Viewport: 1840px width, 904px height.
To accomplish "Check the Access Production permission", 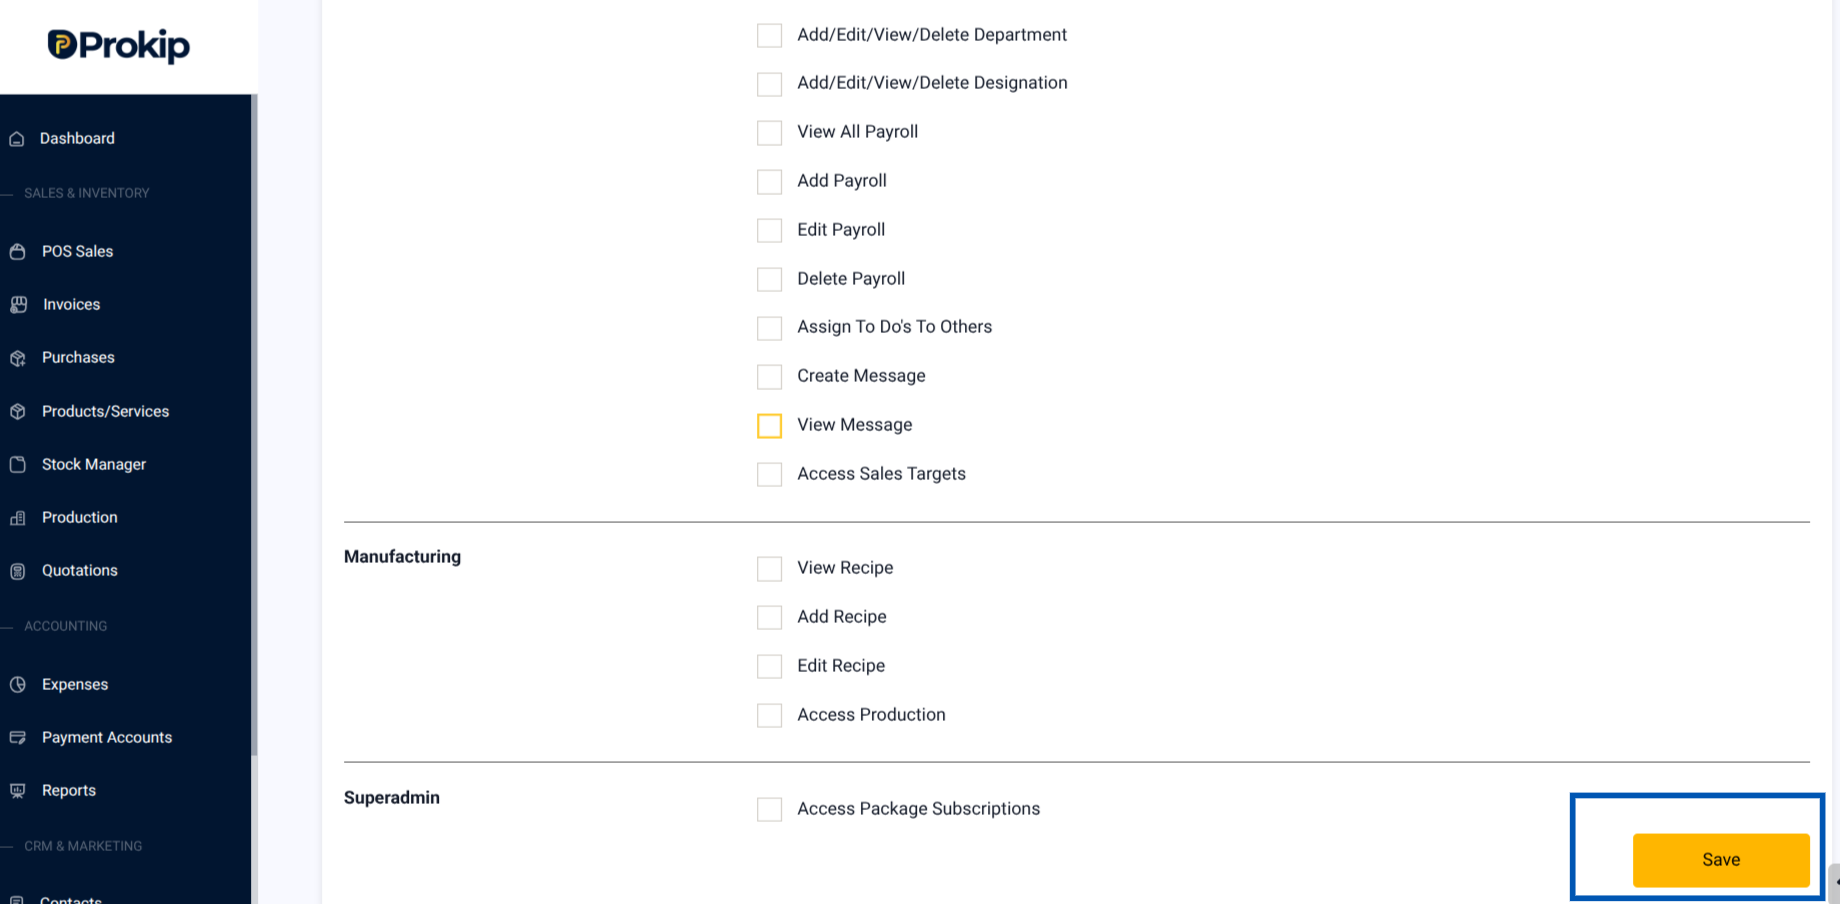I will pyautogui.click(x=769, y=715).
